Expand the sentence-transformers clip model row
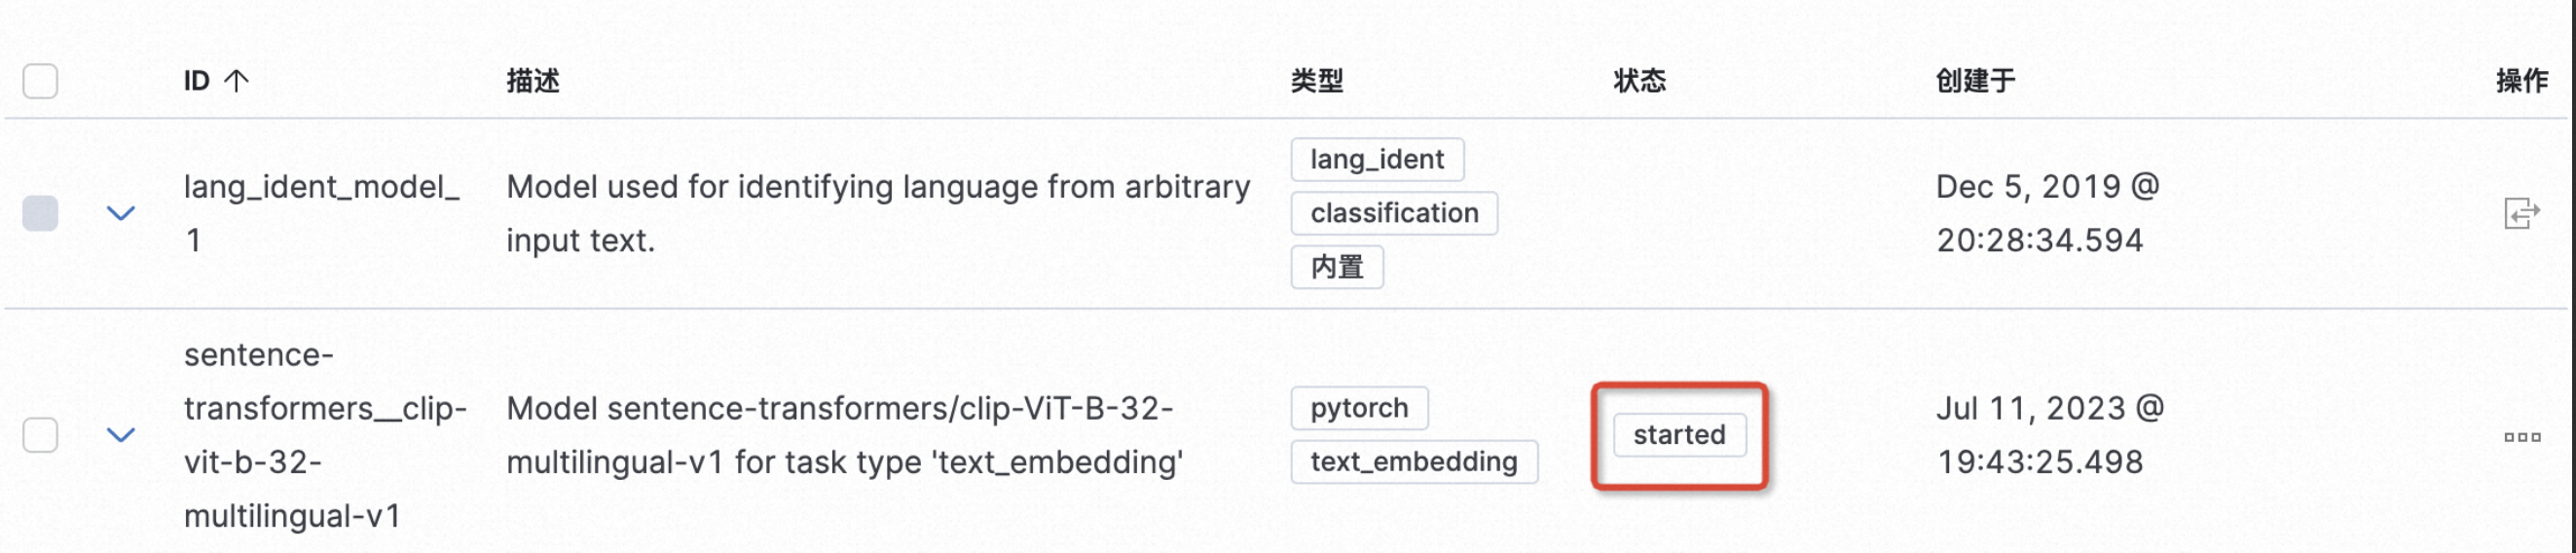2576x553 pixels. pos(121,435)
